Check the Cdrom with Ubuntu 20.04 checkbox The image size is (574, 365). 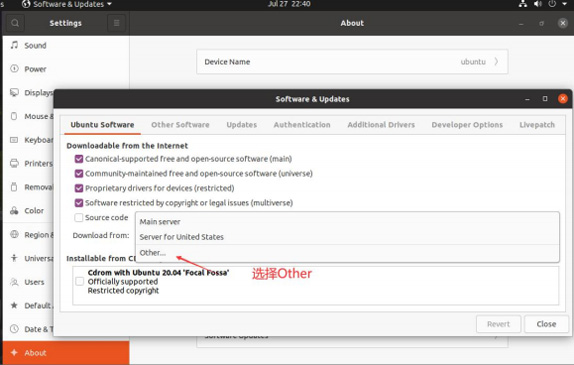pyautogui.click(x=79, y=281)
